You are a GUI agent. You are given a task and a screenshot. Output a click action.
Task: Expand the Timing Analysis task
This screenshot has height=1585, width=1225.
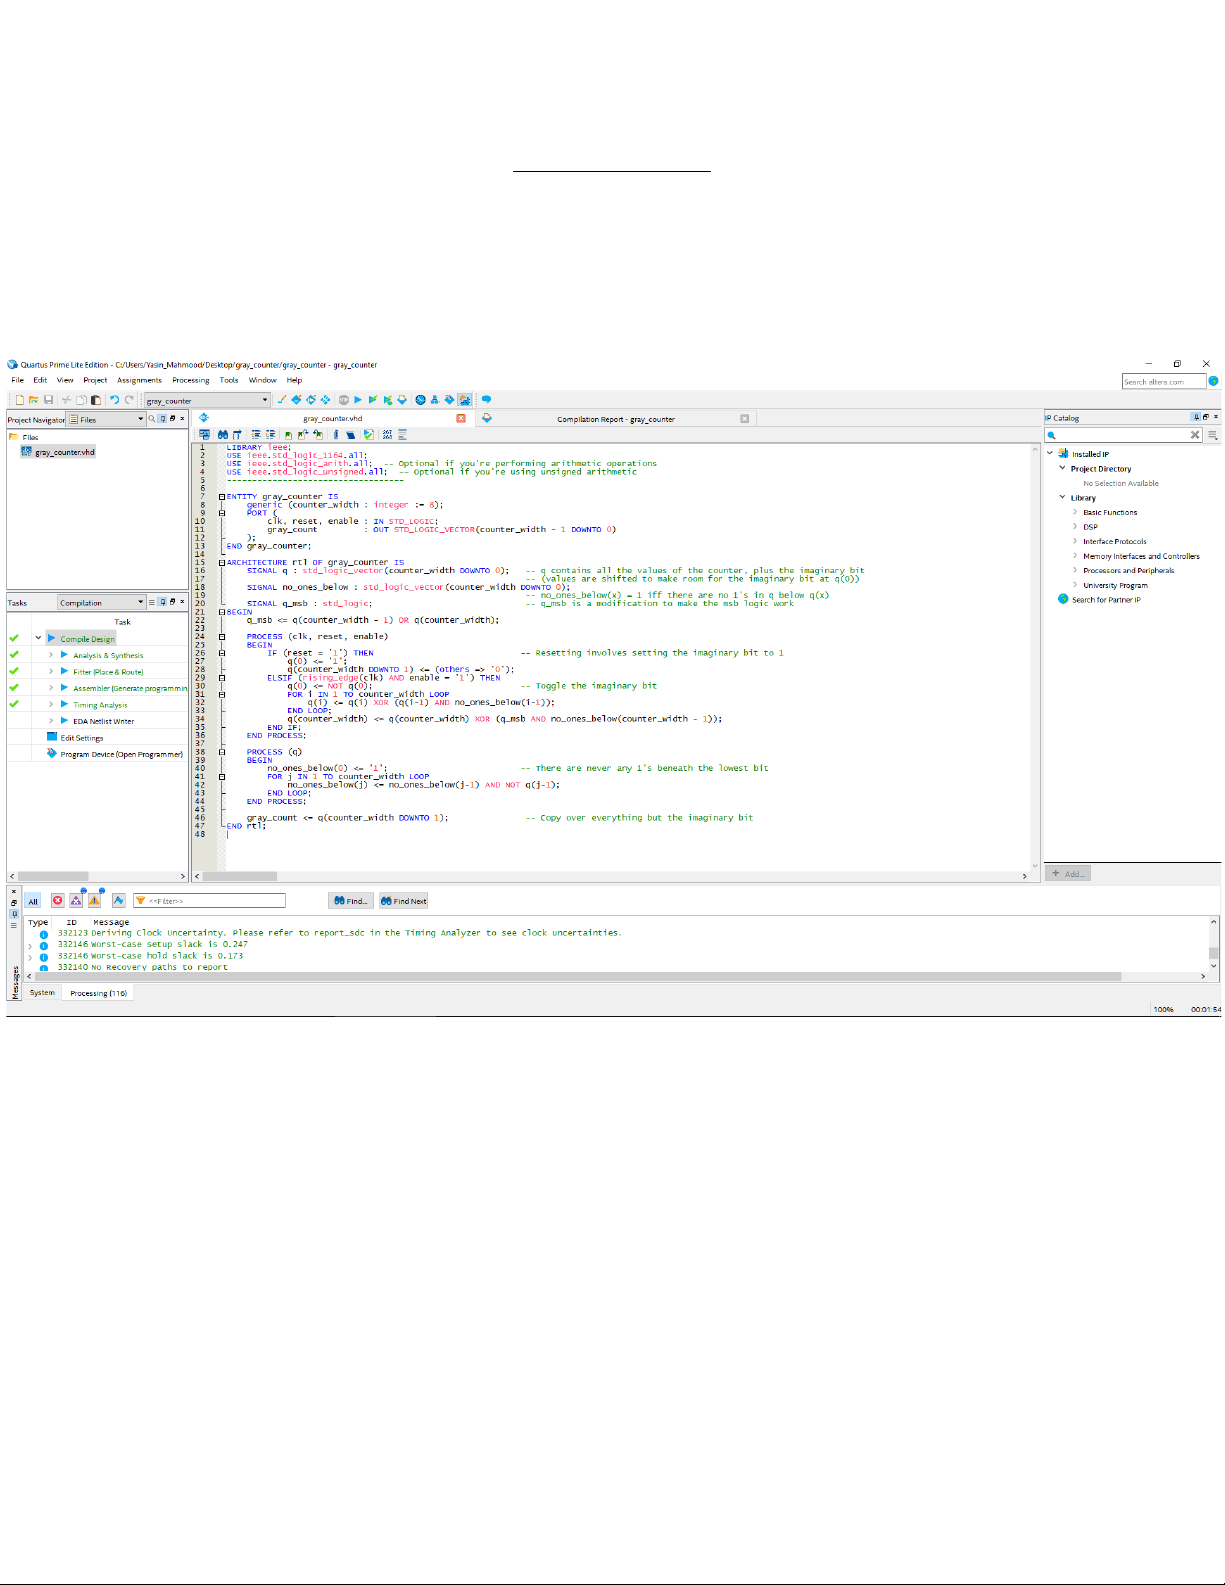tap(51, 704)
